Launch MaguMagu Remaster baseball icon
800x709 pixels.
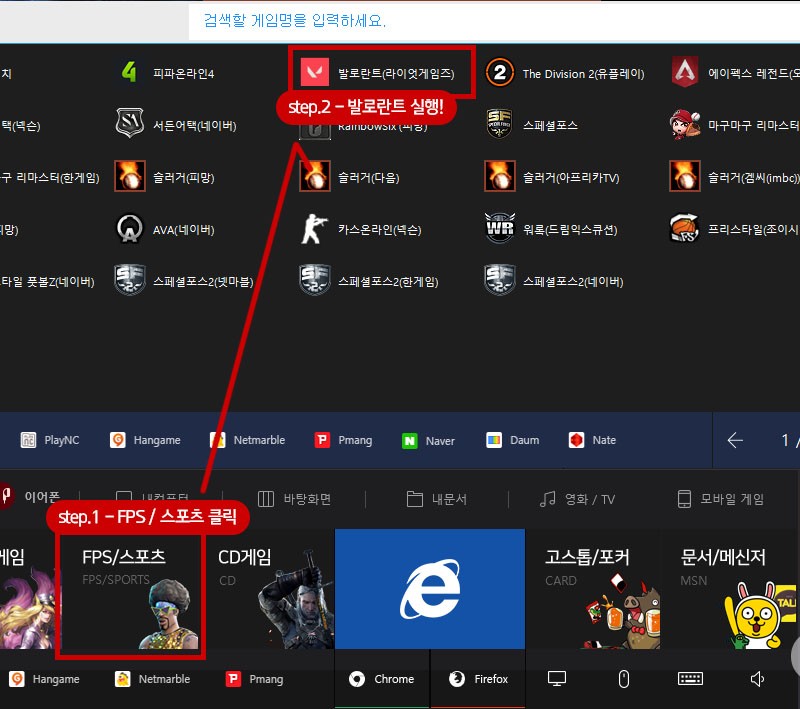[685, 124]
